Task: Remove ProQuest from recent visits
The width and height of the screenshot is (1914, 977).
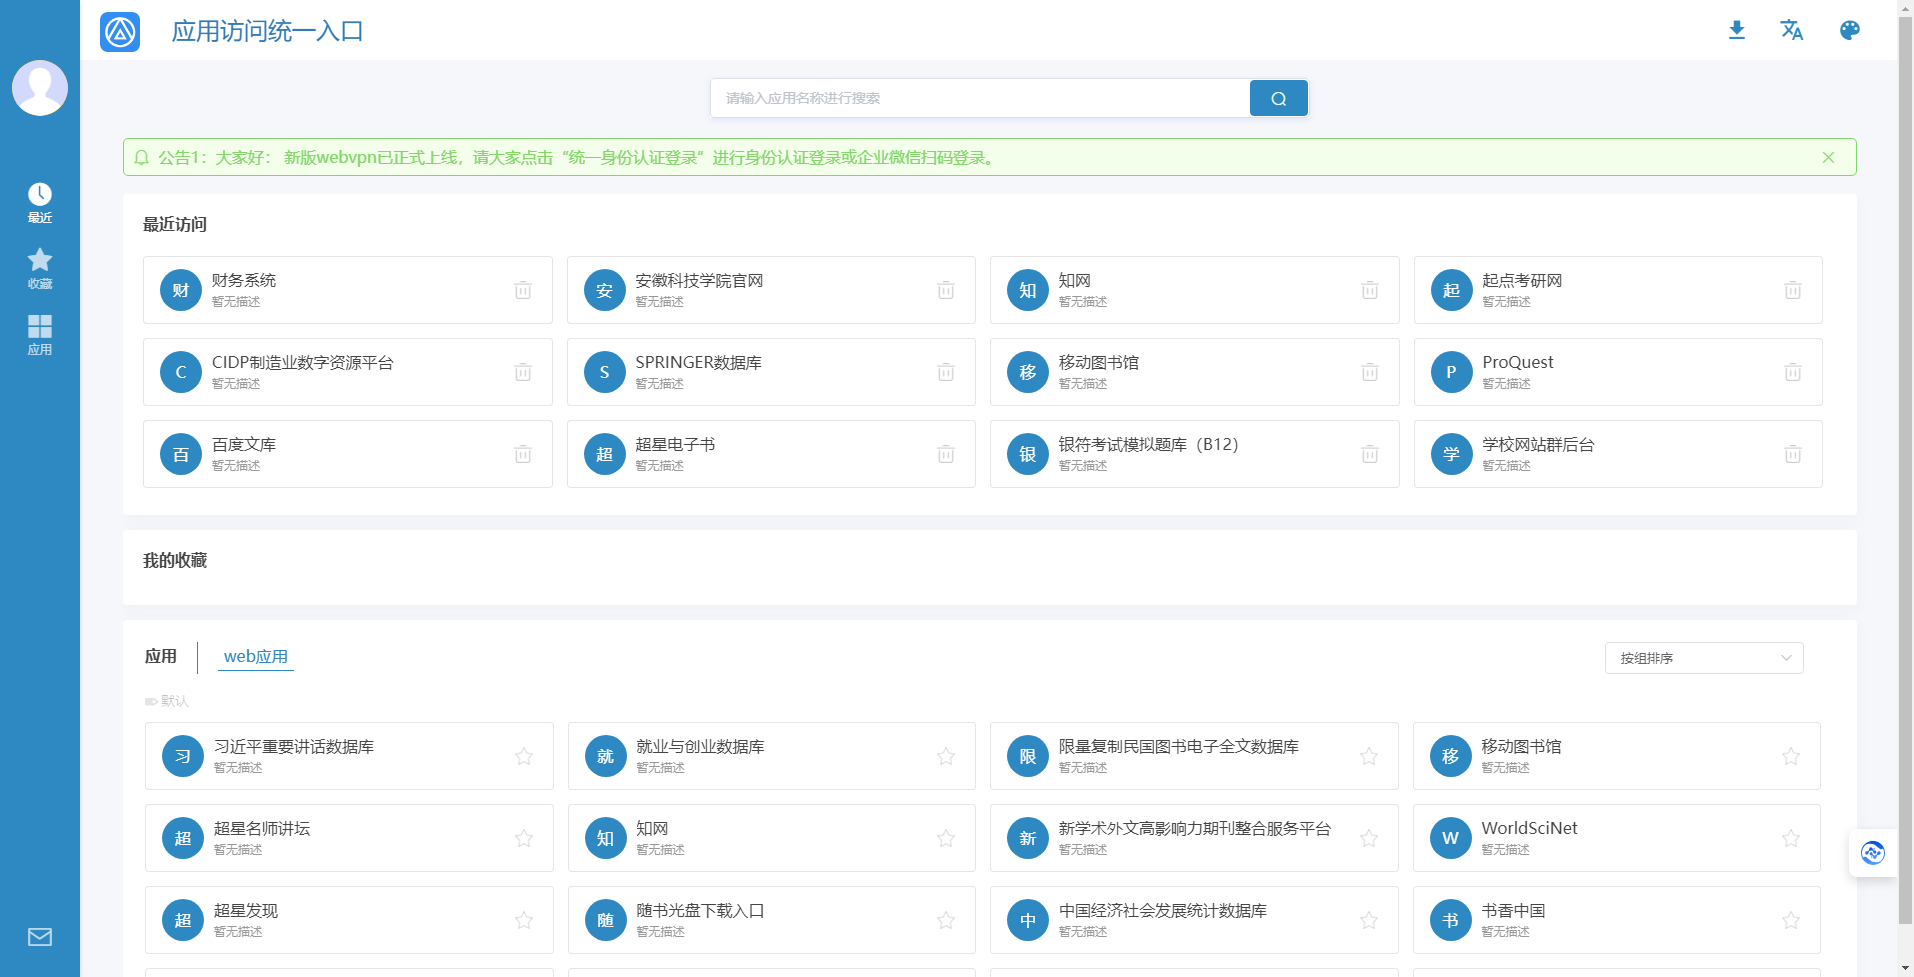Action: (1793, 372)
